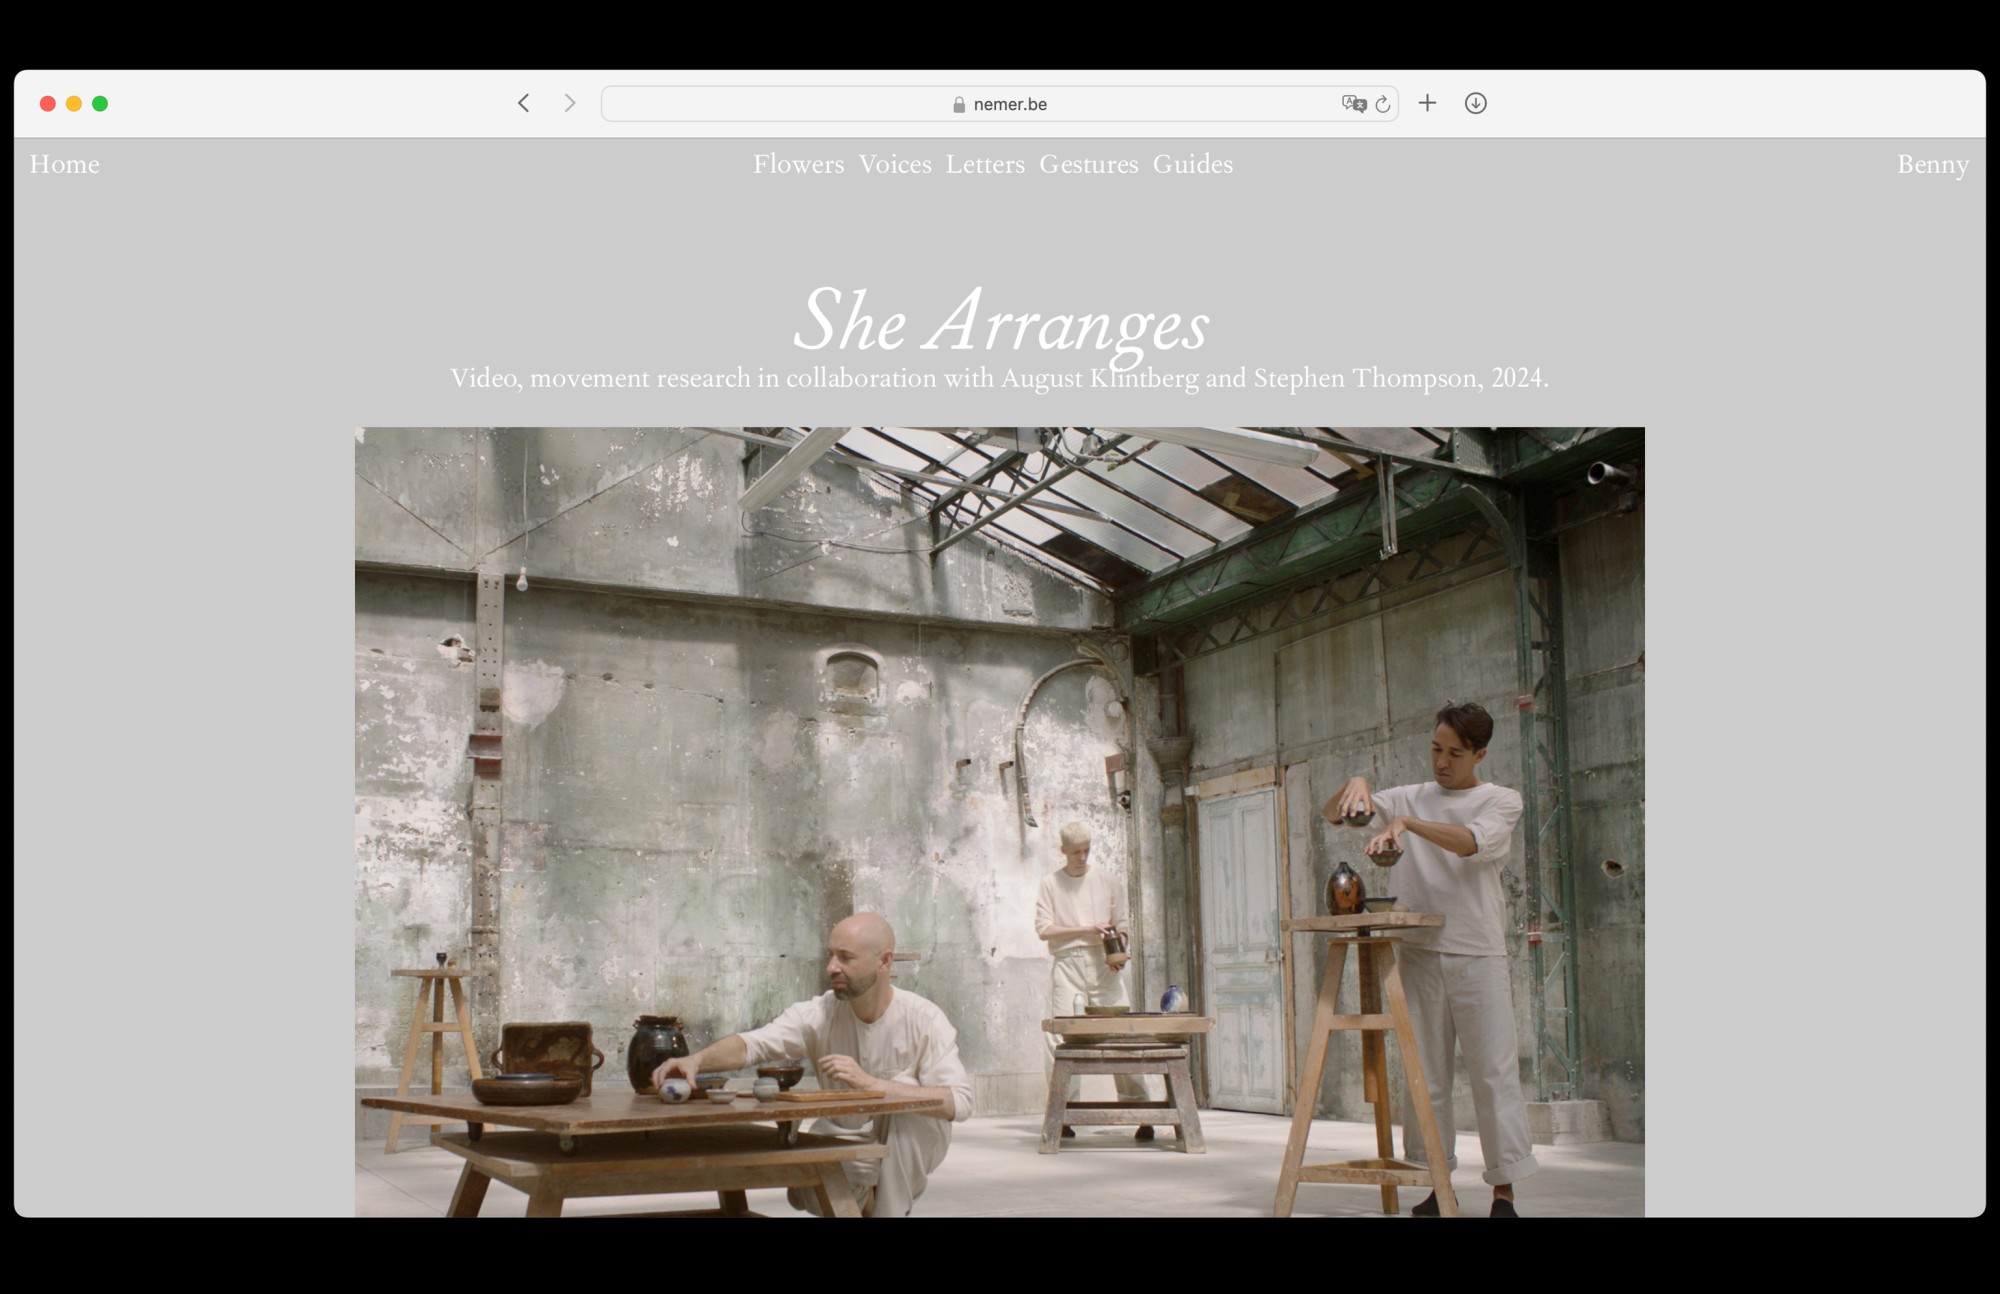
Task: Go to the Home link
Action: (65, 164)
